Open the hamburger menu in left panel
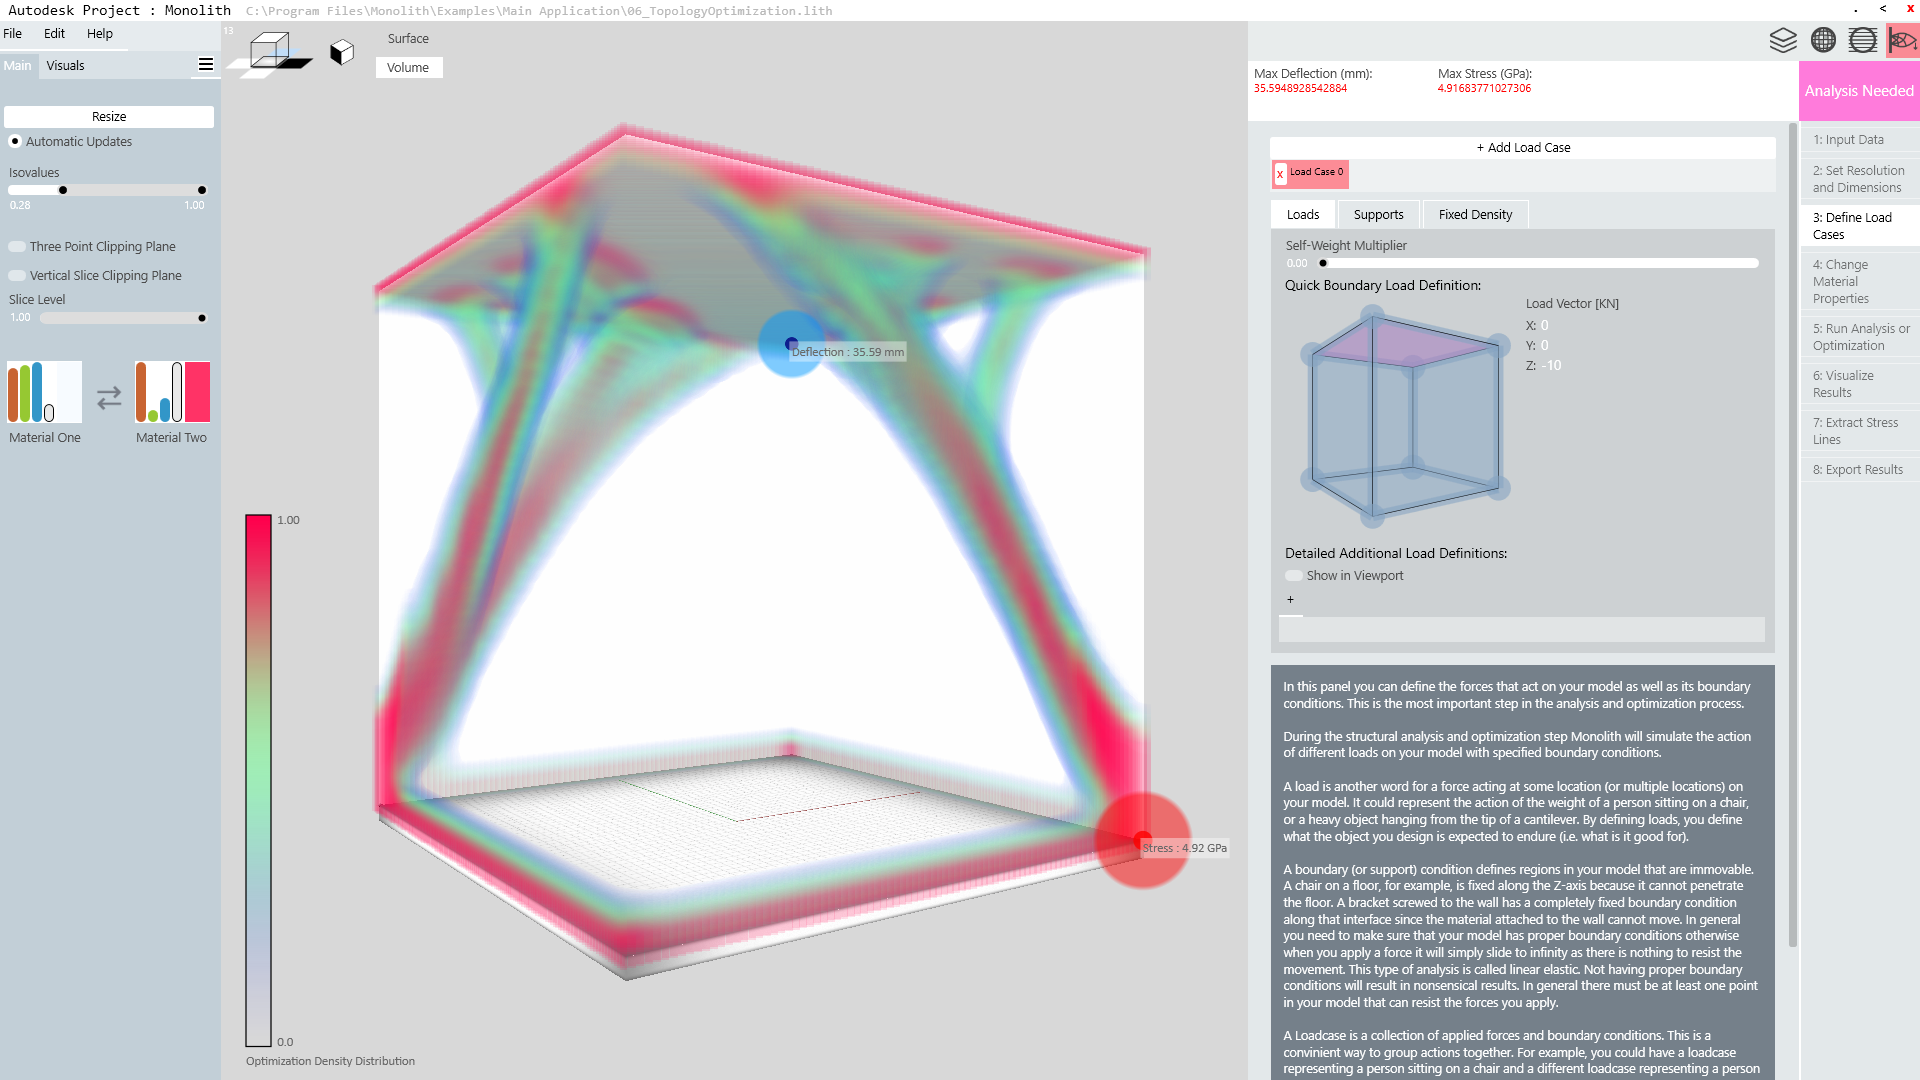This screenshot has width=1920, height=1080. [206, 65]
